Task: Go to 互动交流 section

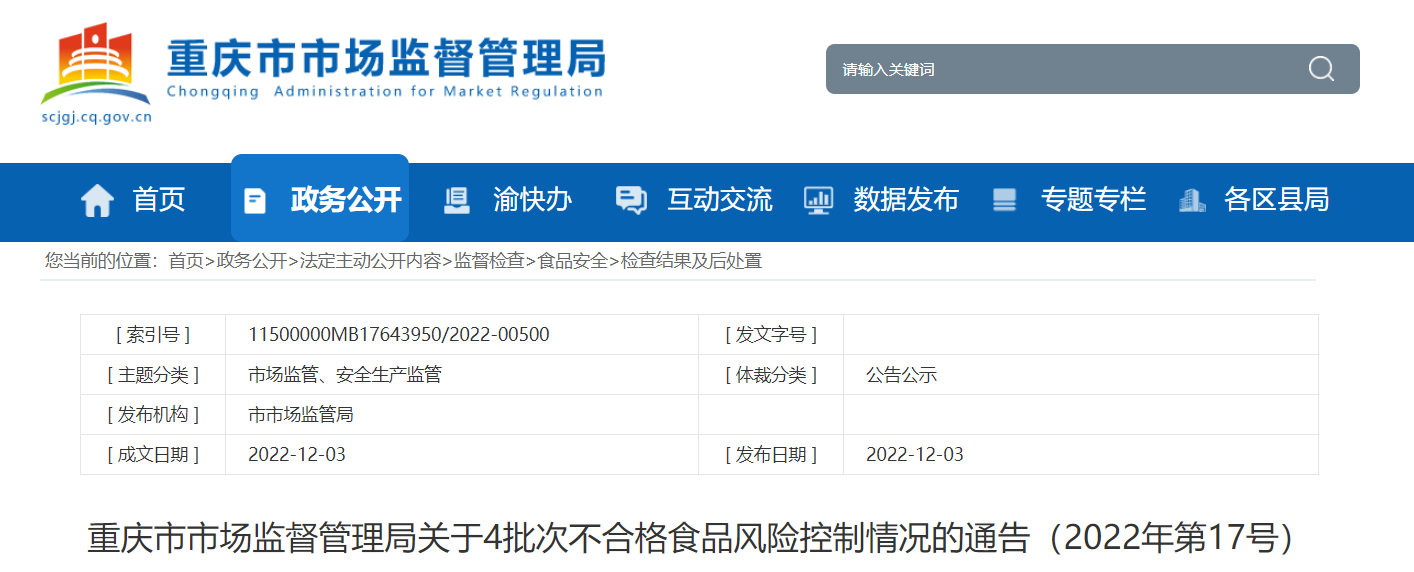Action: (x=720, y=200)
